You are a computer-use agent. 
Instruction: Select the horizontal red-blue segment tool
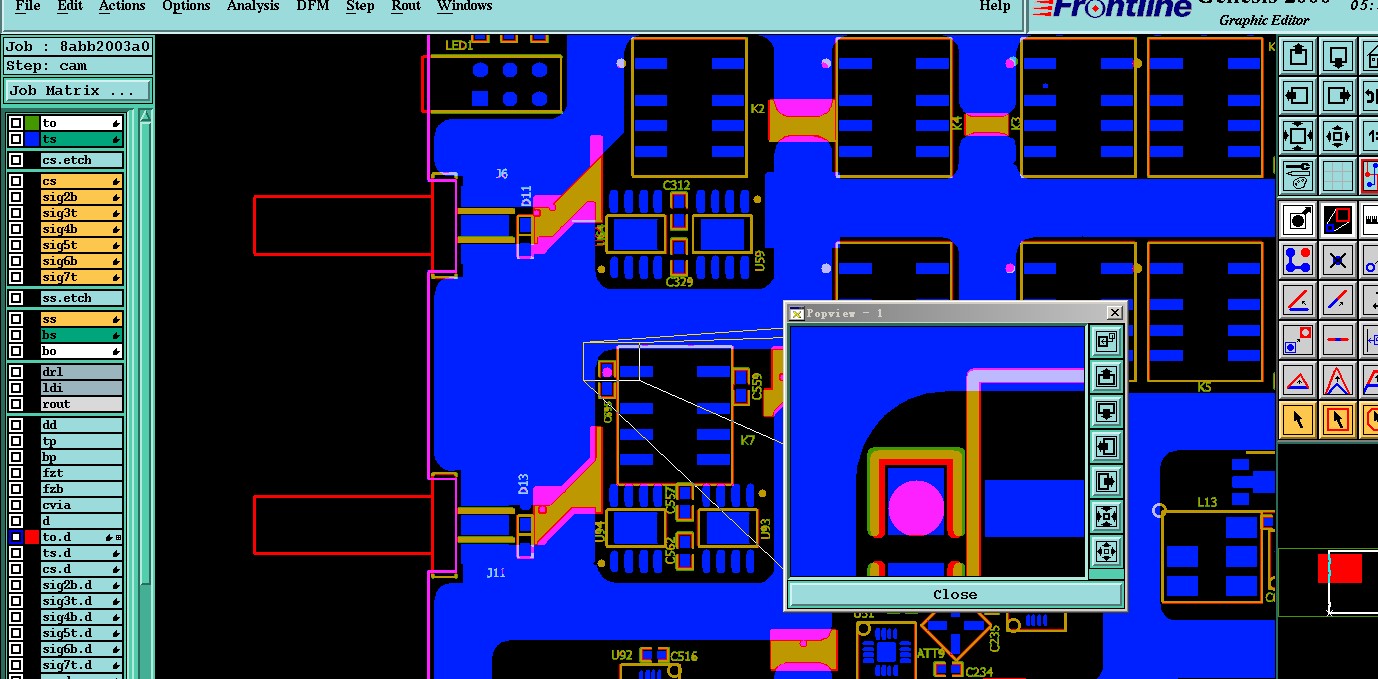pyautogui.click(x=1338, y=339)
